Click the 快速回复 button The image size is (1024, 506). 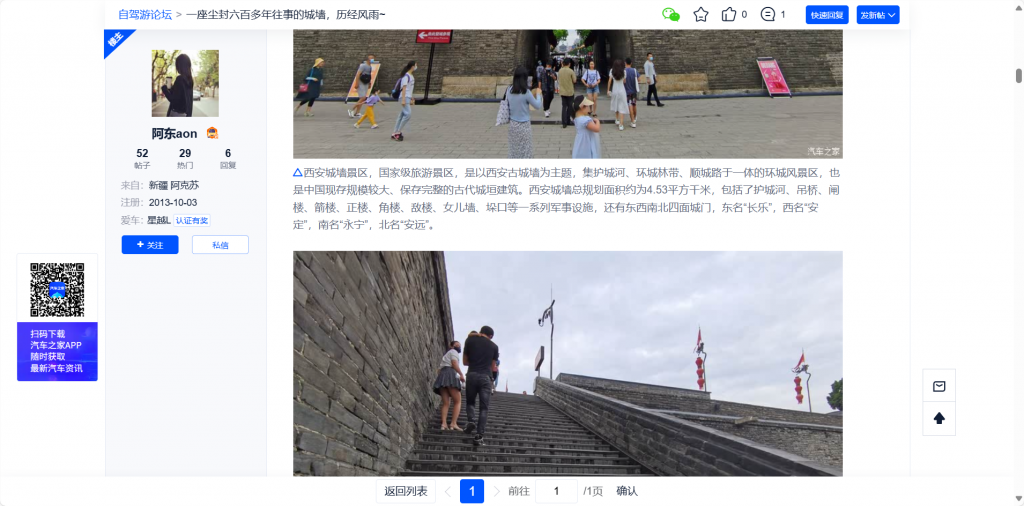click(827, 15)
